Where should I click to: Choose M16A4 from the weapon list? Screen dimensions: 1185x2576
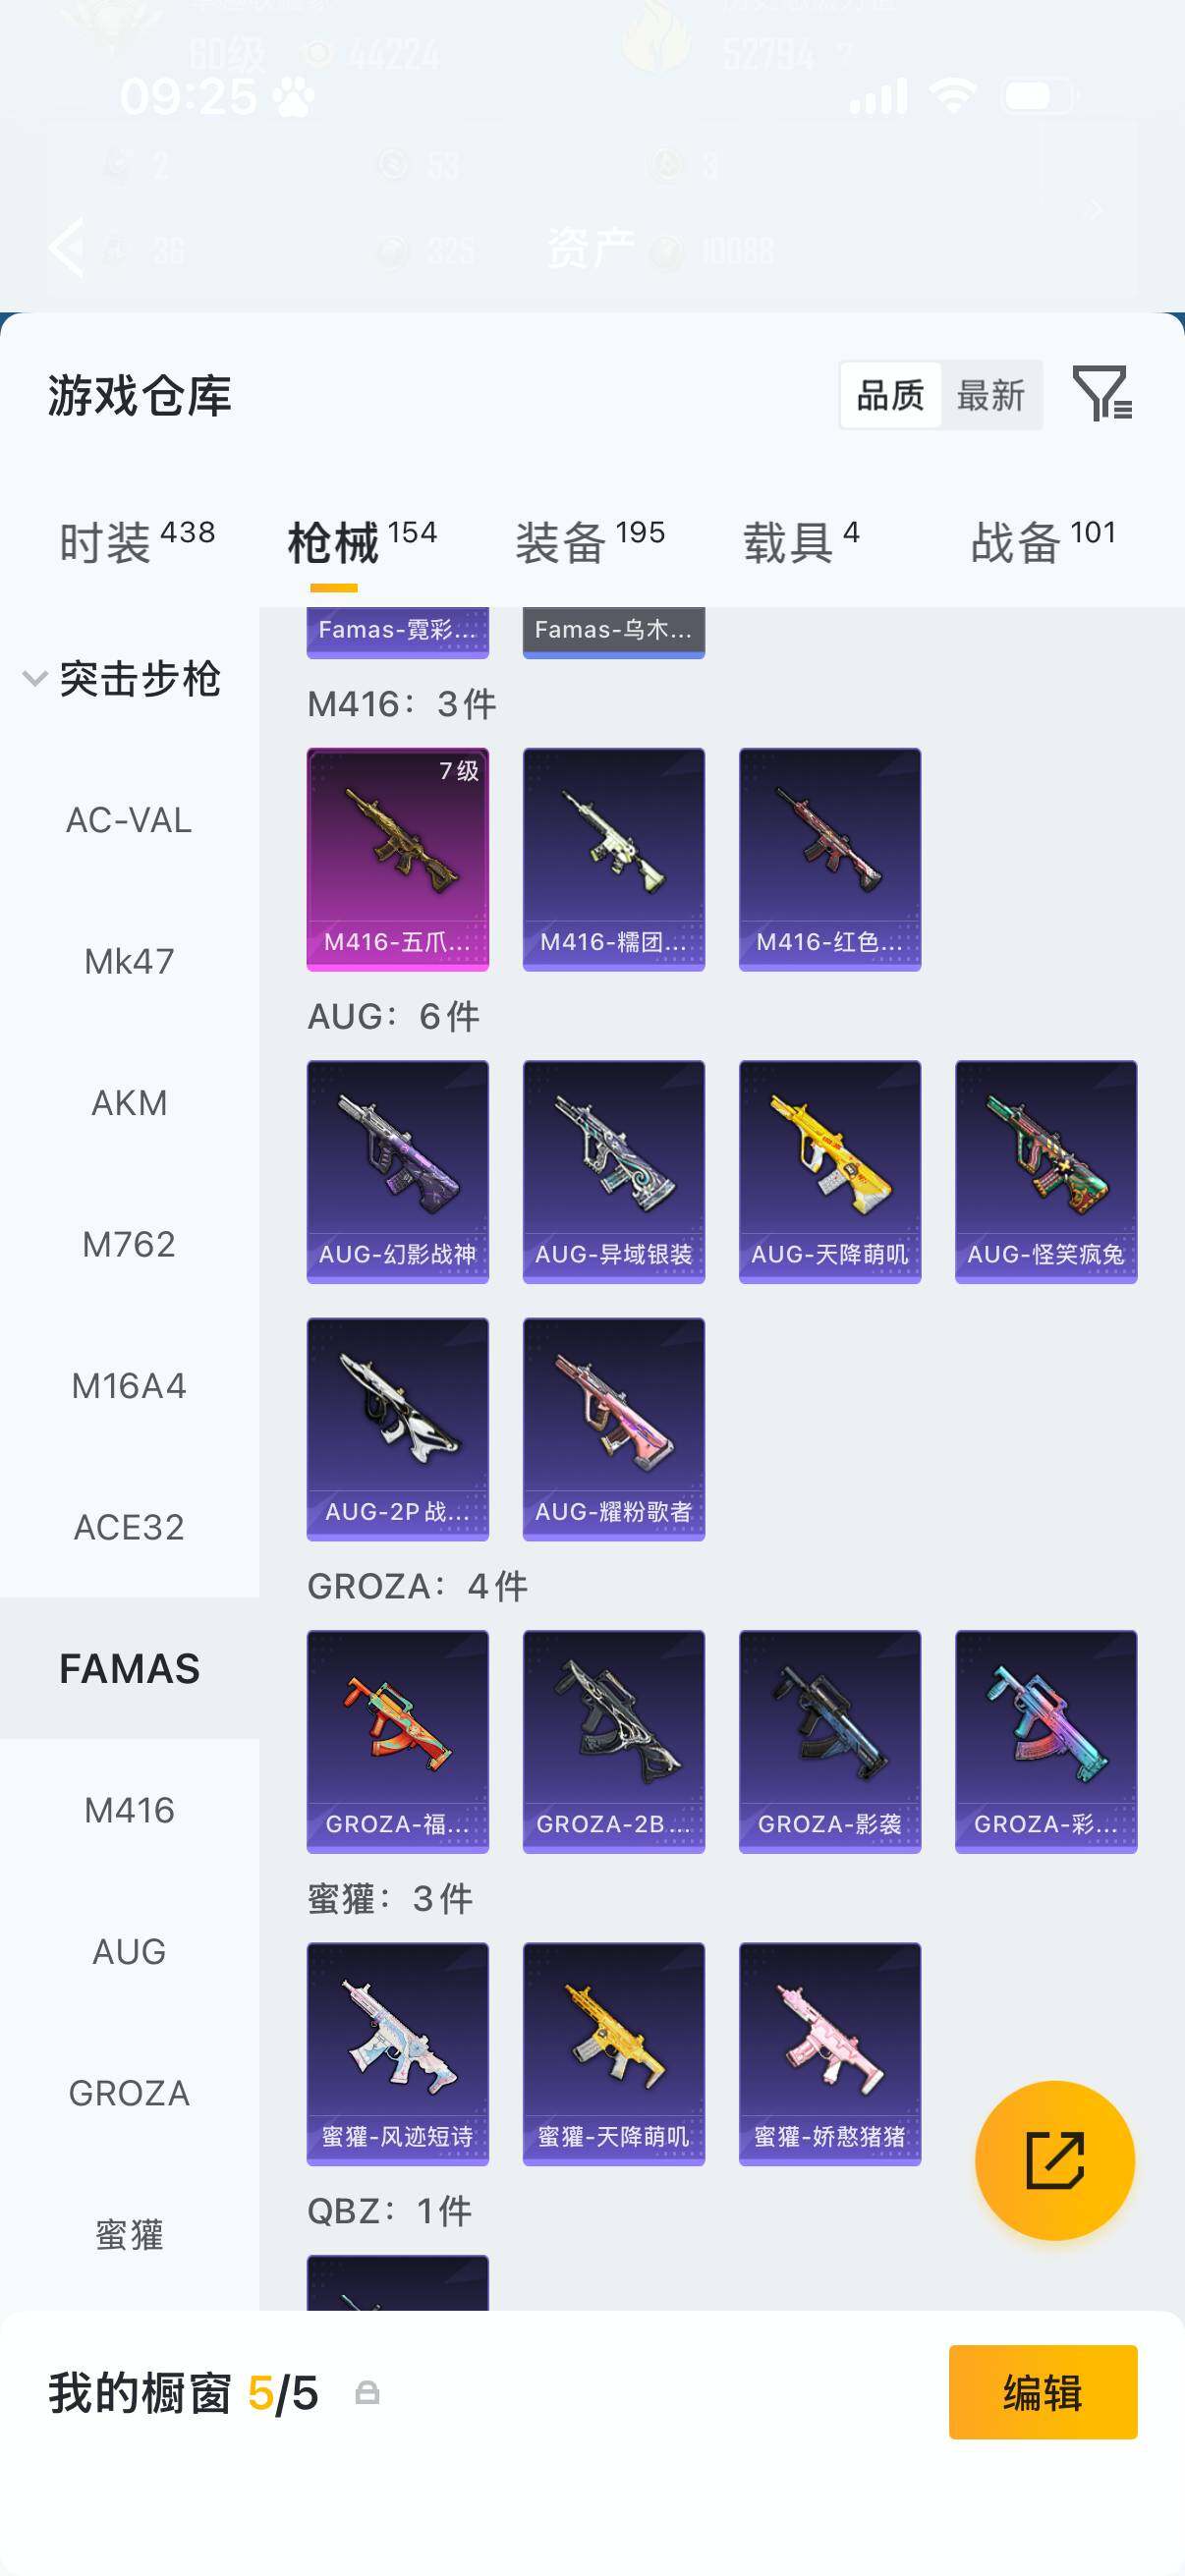(129, 1386)
